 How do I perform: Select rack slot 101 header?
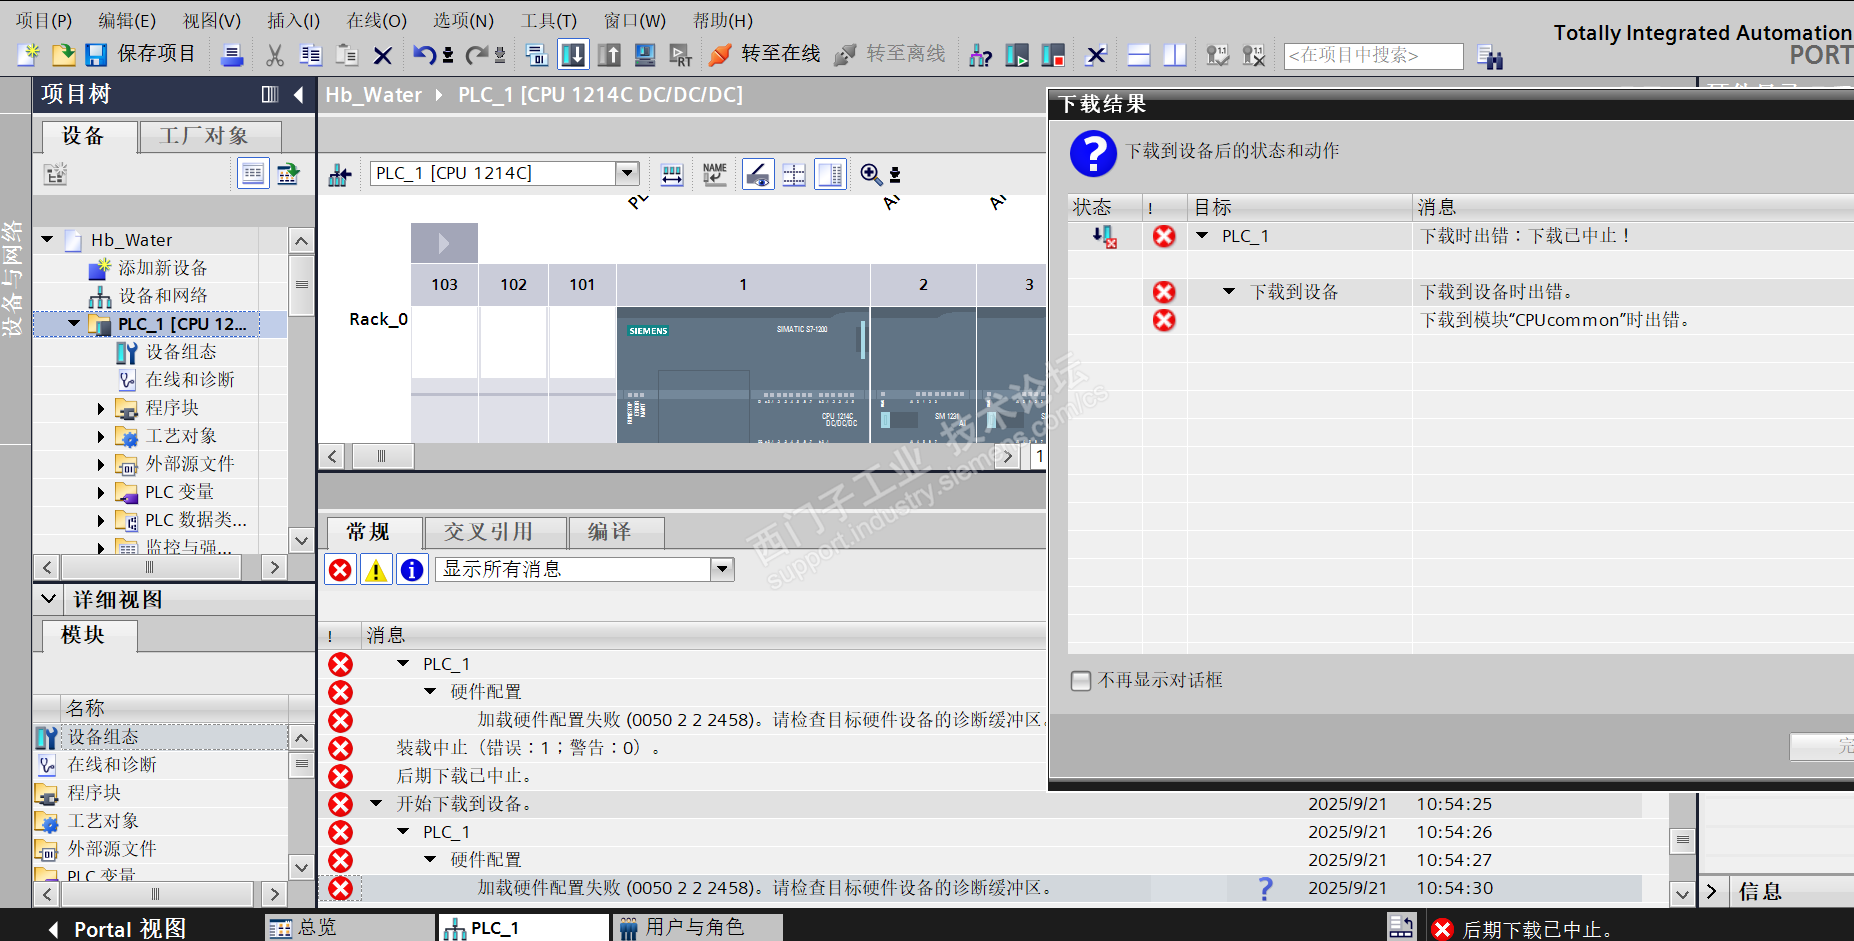point(582,285)
